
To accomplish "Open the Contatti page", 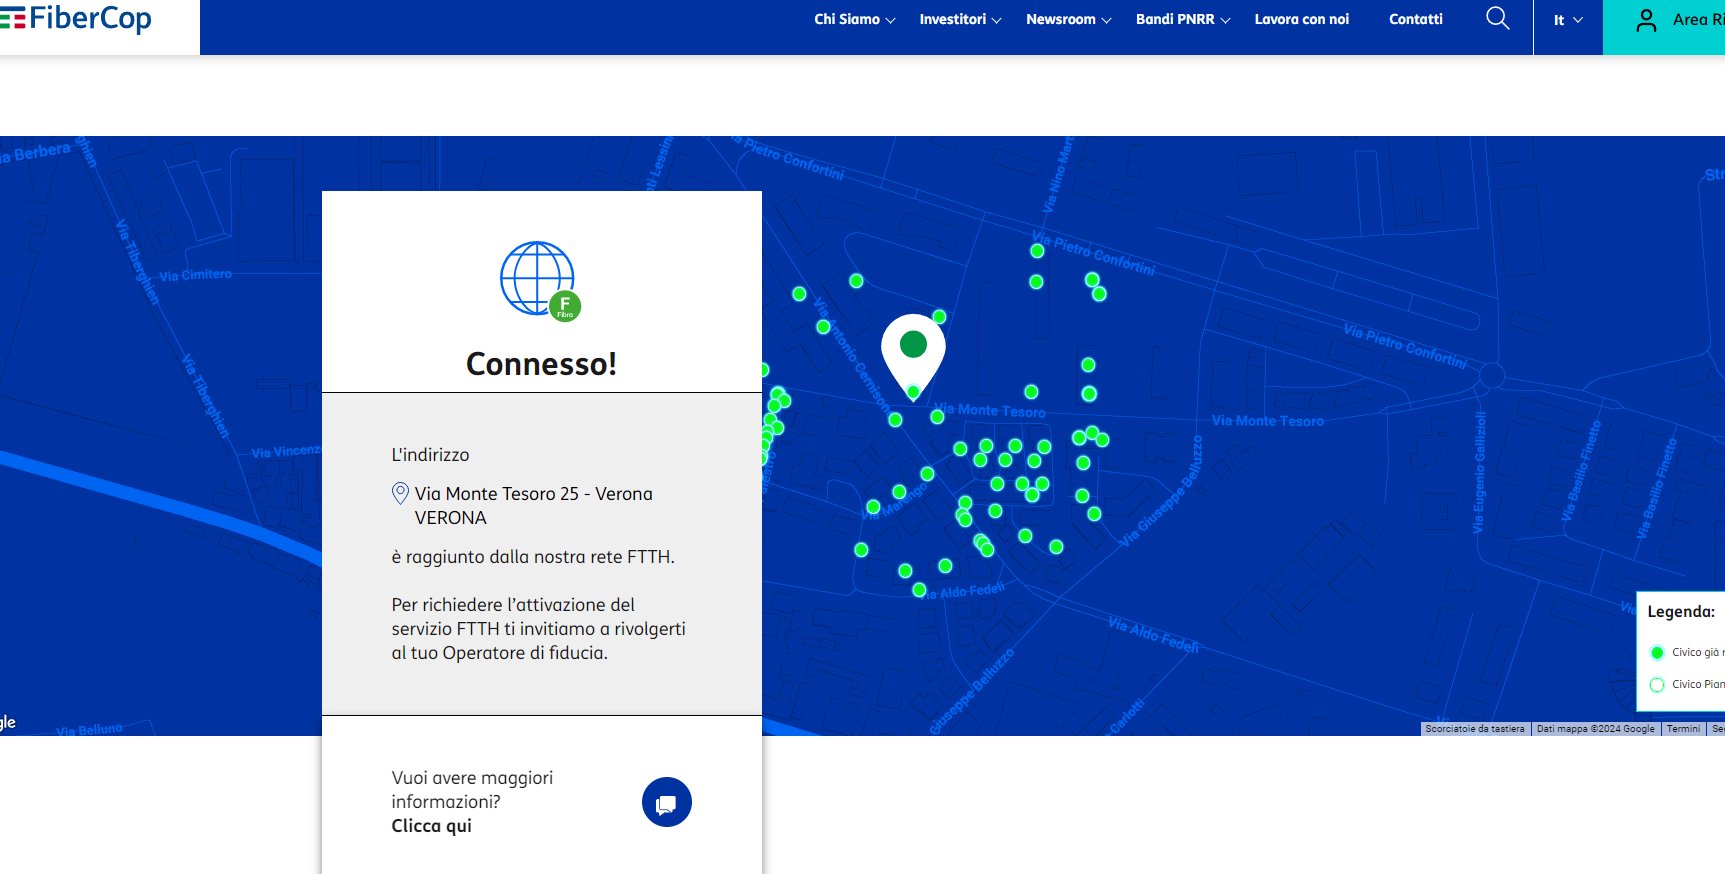I will pos(1415,19).
